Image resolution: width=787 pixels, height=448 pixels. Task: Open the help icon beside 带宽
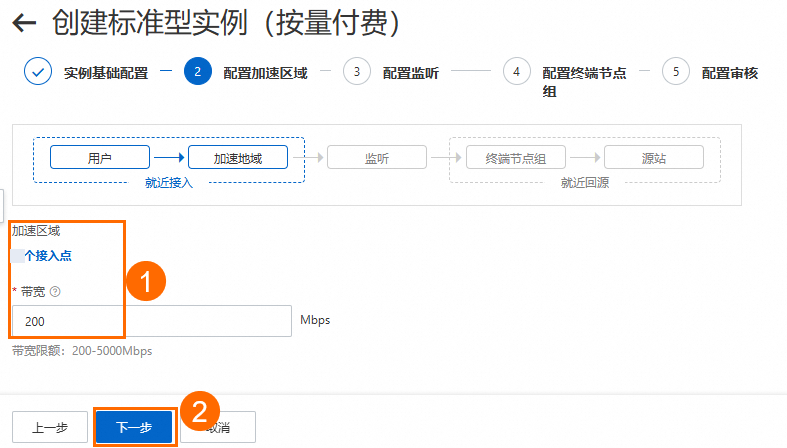[55, 291]
